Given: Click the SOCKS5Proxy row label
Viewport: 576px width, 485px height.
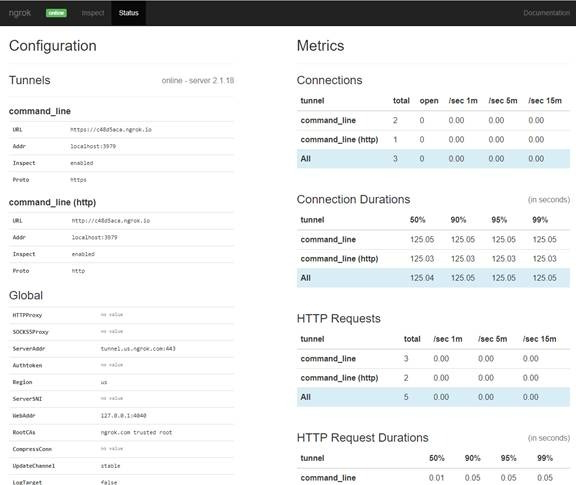Looking at the screenshot, I should pos(30,332).
